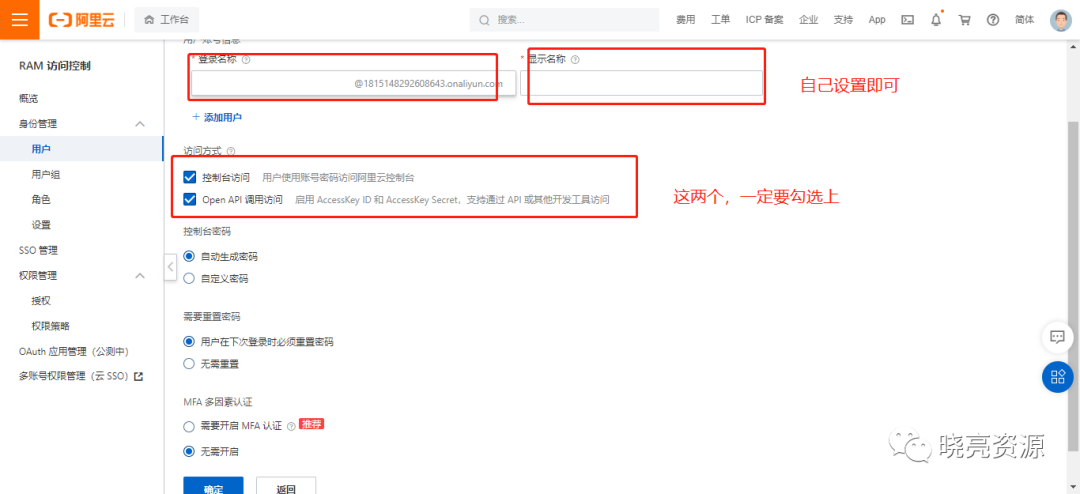Screen dimensions: 1080x494
Task: Collapse the sidebar with the arrow handle
Action: pos(170,267)
